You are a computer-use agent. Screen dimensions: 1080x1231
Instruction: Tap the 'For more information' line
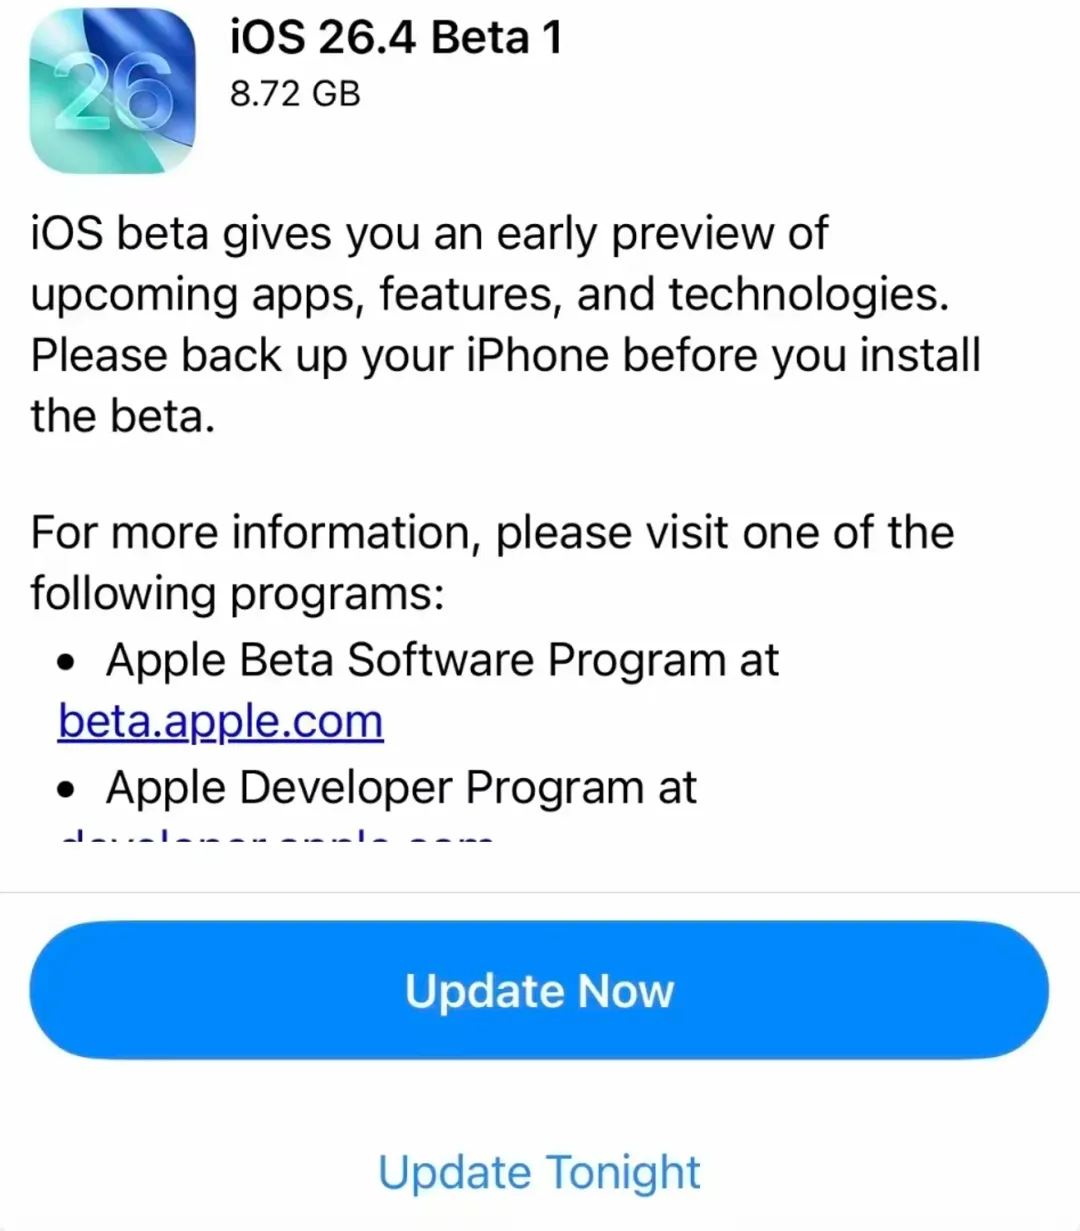pyautogui.click(x=492, y=533)
